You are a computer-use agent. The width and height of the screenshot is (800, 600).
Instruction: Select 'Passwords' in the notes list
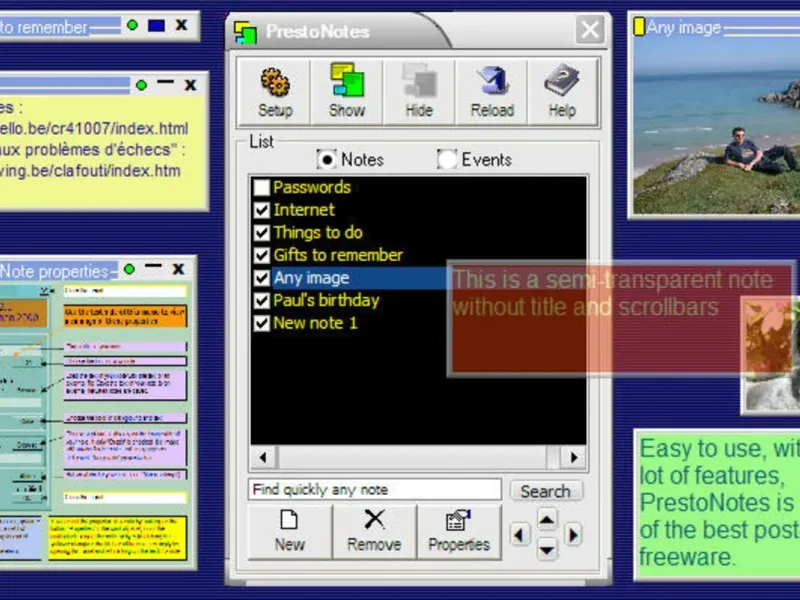[312, 187]
